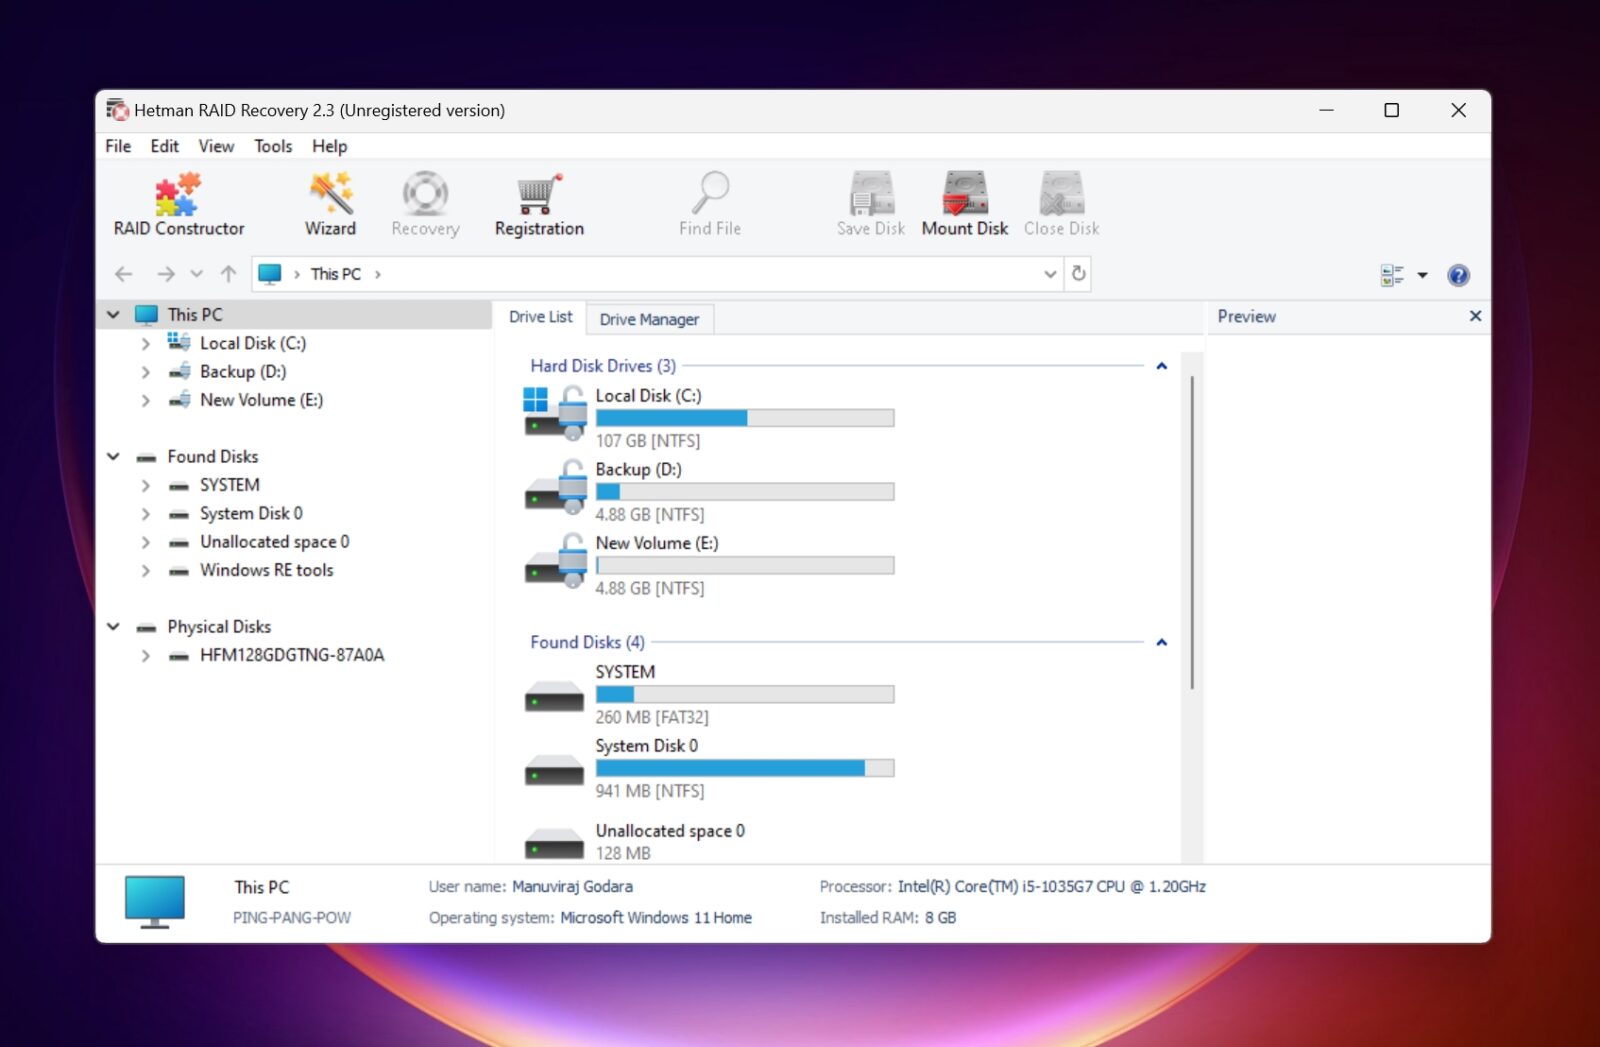Click the Help question mark button
Screen dimensions: 1600x1047
click(x=1458, y=274)
